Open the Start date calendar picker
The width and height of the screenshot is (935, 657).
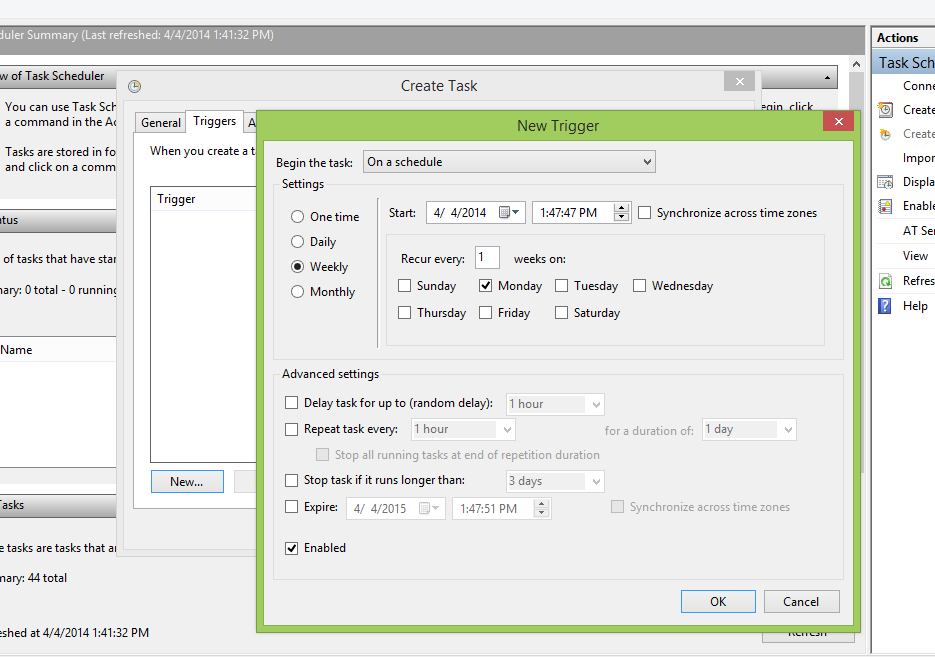point(510,212)
